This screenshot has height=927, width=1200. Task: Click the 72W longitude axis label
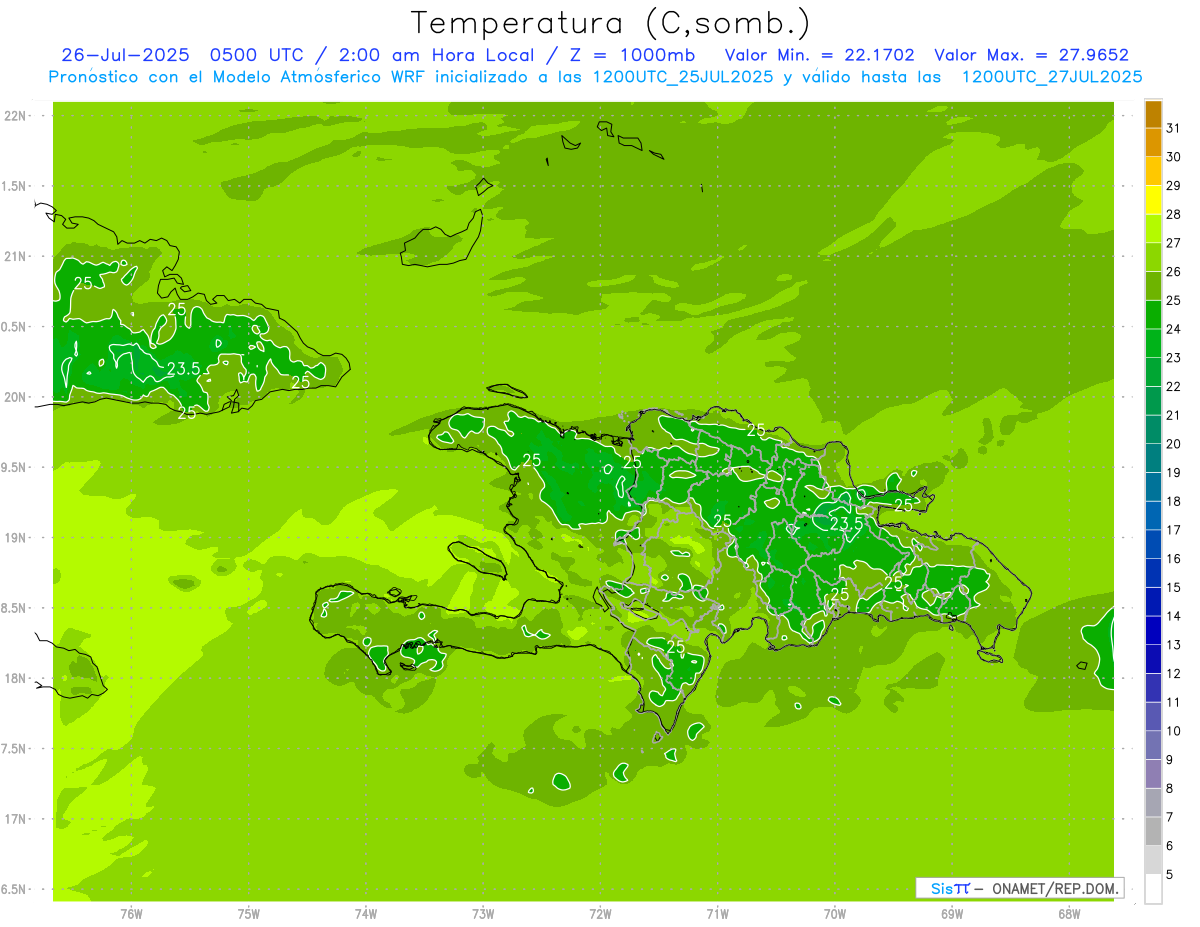coord(600,914)
